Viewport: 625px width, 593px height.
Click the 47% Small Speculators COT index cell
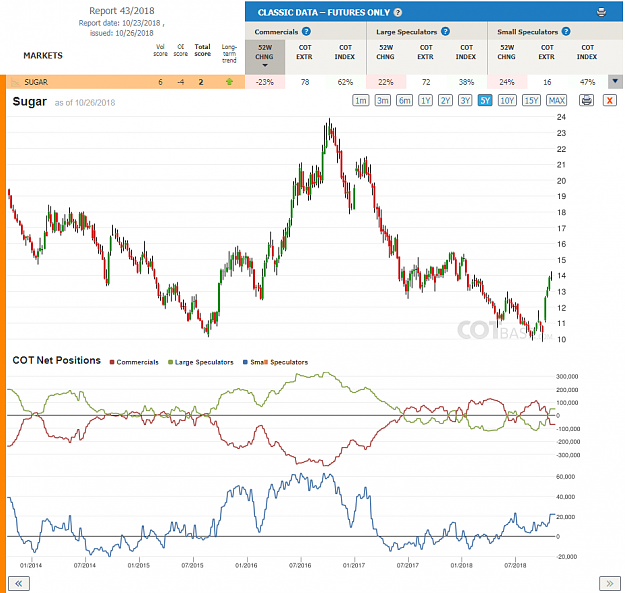pyautogui.click(x=588, y=82)
